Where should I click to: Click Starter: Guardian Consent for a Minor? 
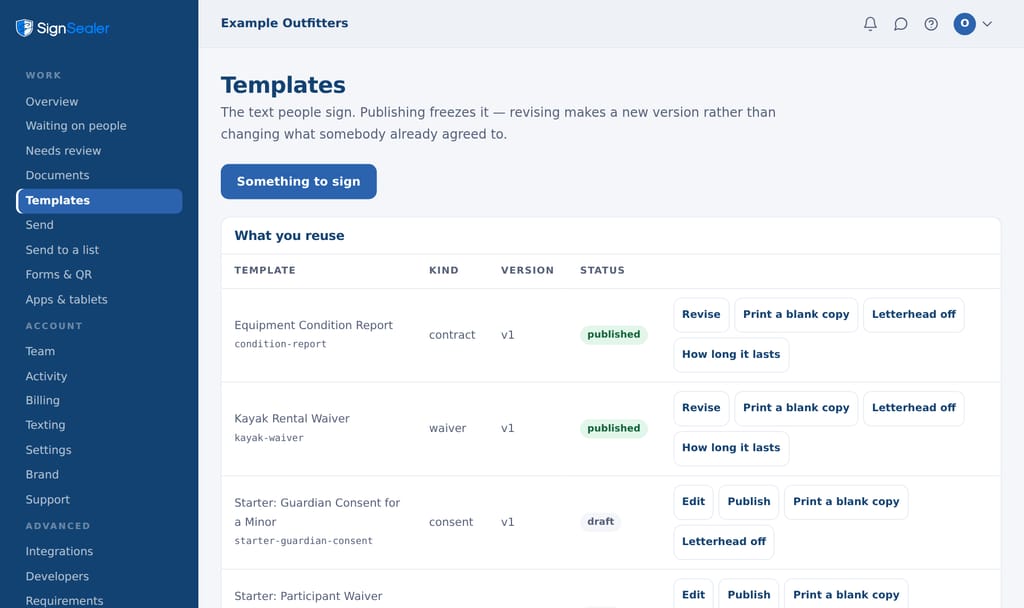317,512
